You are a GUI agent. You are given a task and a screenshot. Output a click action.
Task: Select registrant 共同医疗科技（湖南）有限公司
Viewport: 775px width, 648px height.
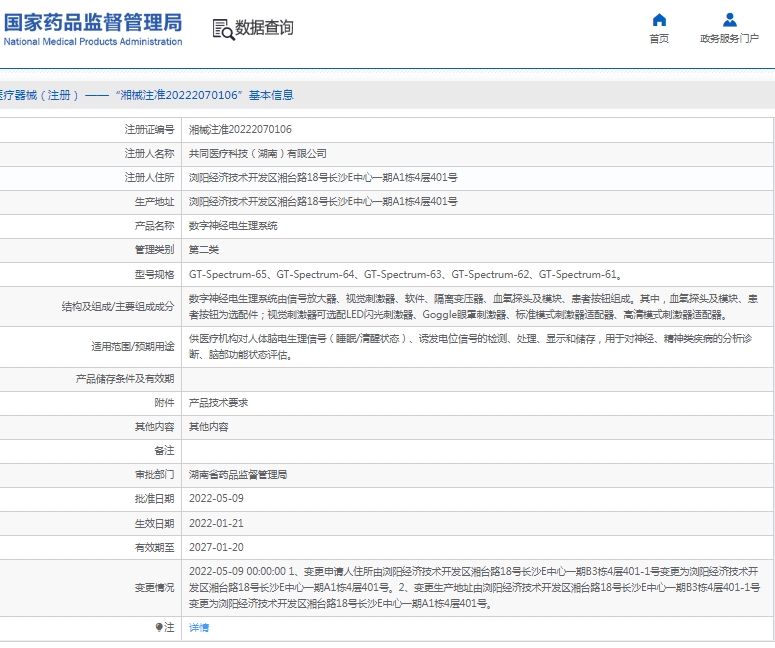258,154
